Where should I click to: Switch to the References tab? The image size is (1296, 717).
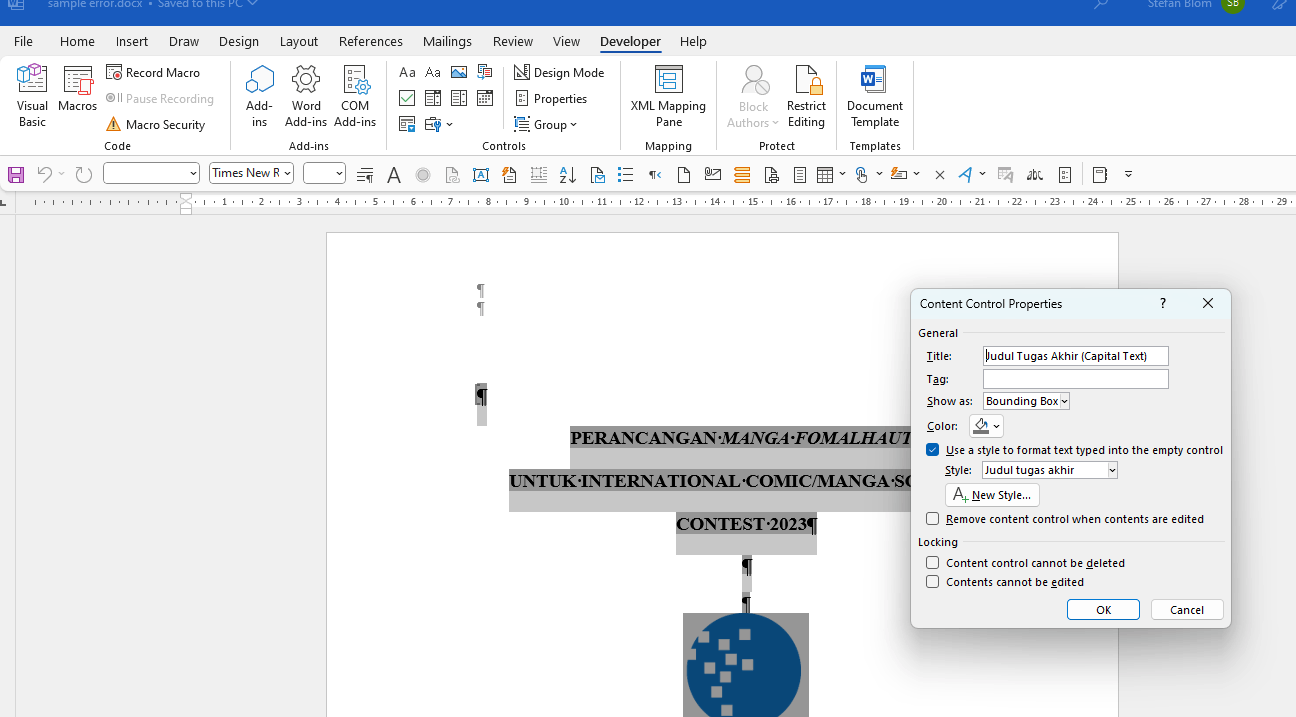coord(370,41)
